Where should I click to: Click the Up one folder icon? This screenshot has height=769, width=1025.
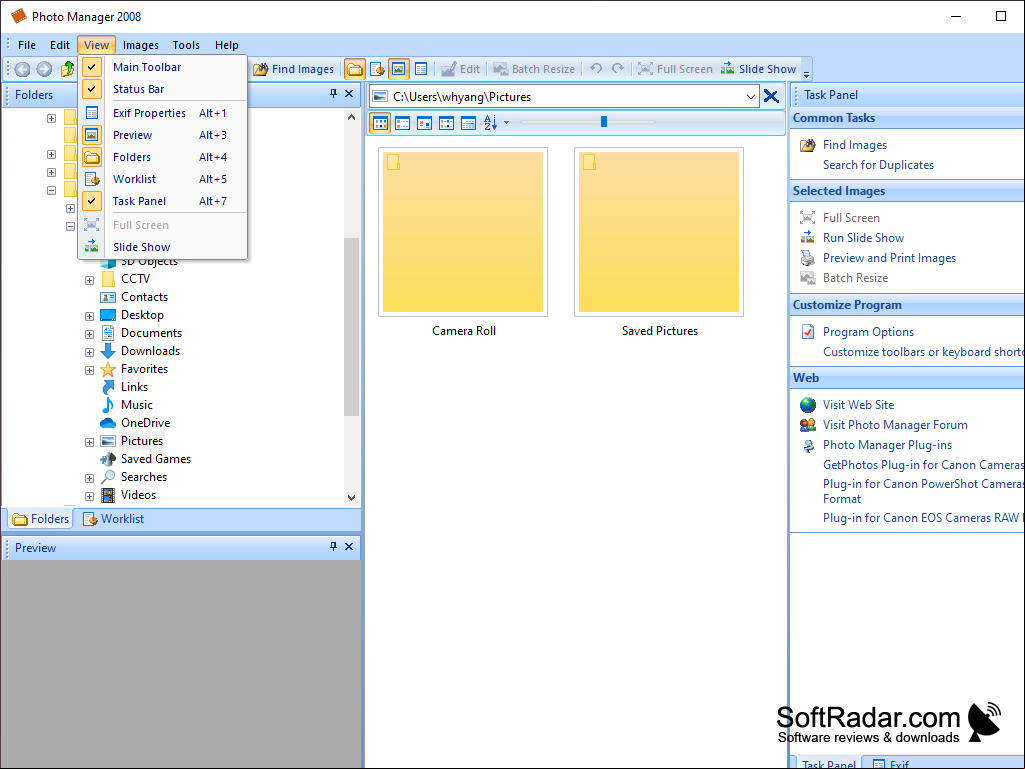[x=67, y=69]
